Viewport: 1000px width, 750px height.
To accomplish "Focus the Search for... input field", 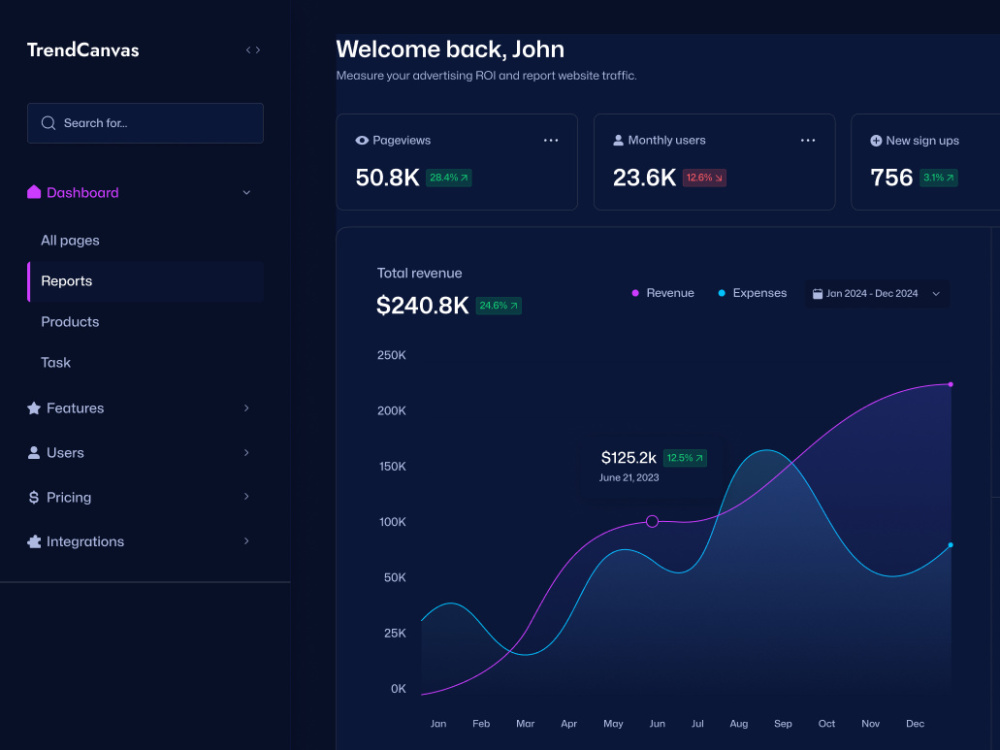I will (x=145, y=123).
